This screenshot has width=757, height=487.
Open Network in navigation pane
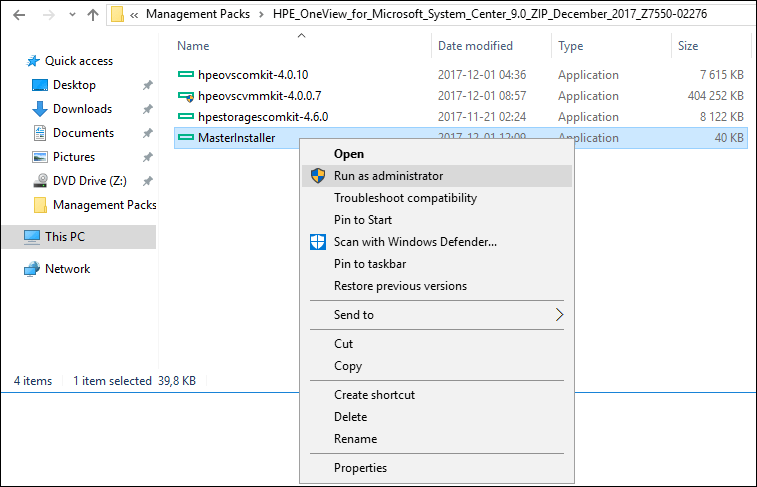[68, 269]
